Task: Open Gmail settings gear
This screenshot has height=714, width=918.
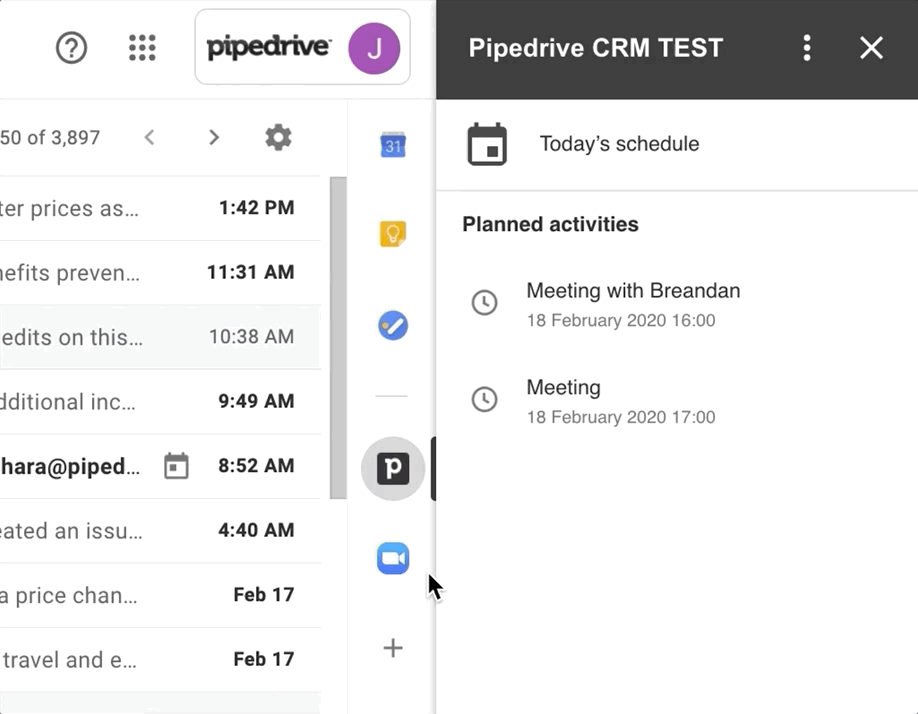Action: click(x=278, y=137)
